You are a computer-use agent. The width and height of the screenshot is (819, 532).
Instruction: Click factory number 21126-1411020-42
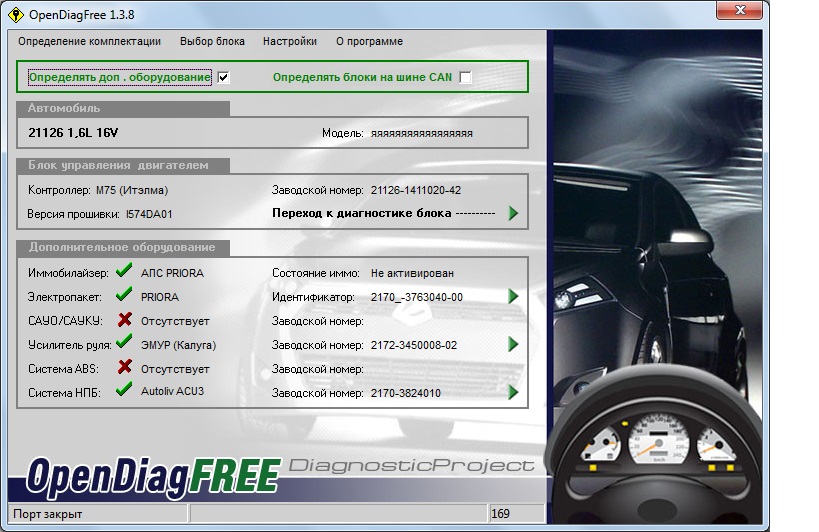[x=416, y=190]
